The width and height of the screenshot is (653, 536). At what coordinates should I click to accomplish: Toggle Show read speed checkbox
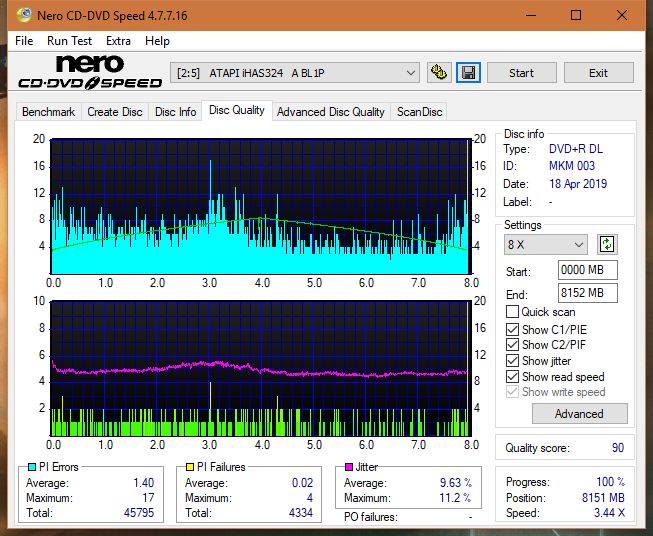pos(512,376)
